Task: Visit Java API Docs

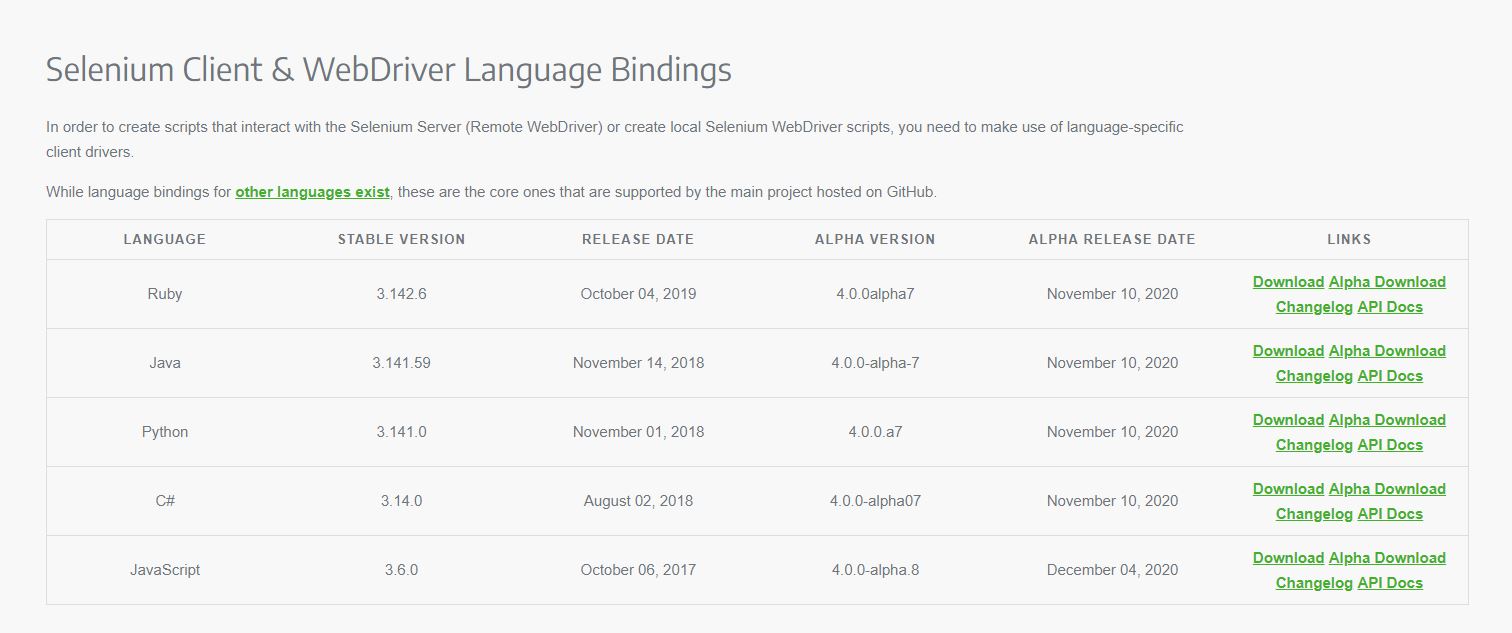Action: pyautogui.click(x=1390, y=376)
